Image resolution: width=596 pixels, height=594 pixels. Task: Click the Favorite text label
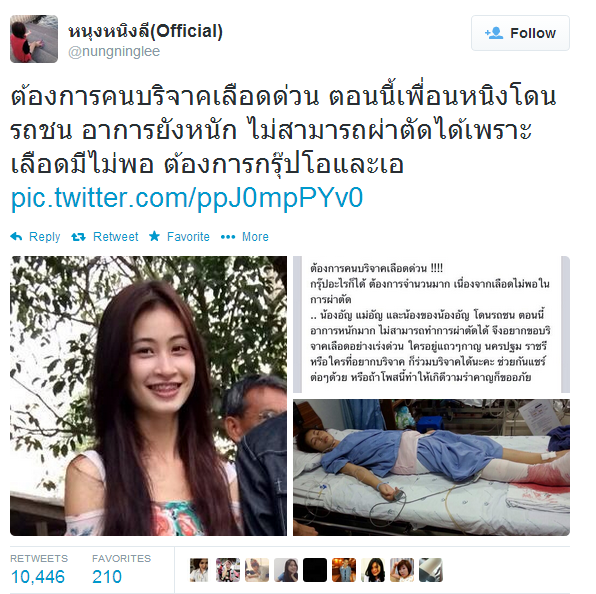click(x=188, y=237)
